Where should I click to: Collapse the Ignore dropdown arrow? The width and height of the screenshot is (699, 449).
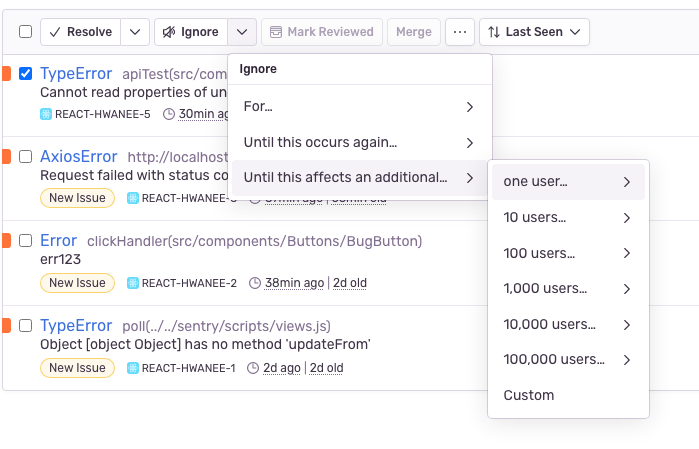243,32
